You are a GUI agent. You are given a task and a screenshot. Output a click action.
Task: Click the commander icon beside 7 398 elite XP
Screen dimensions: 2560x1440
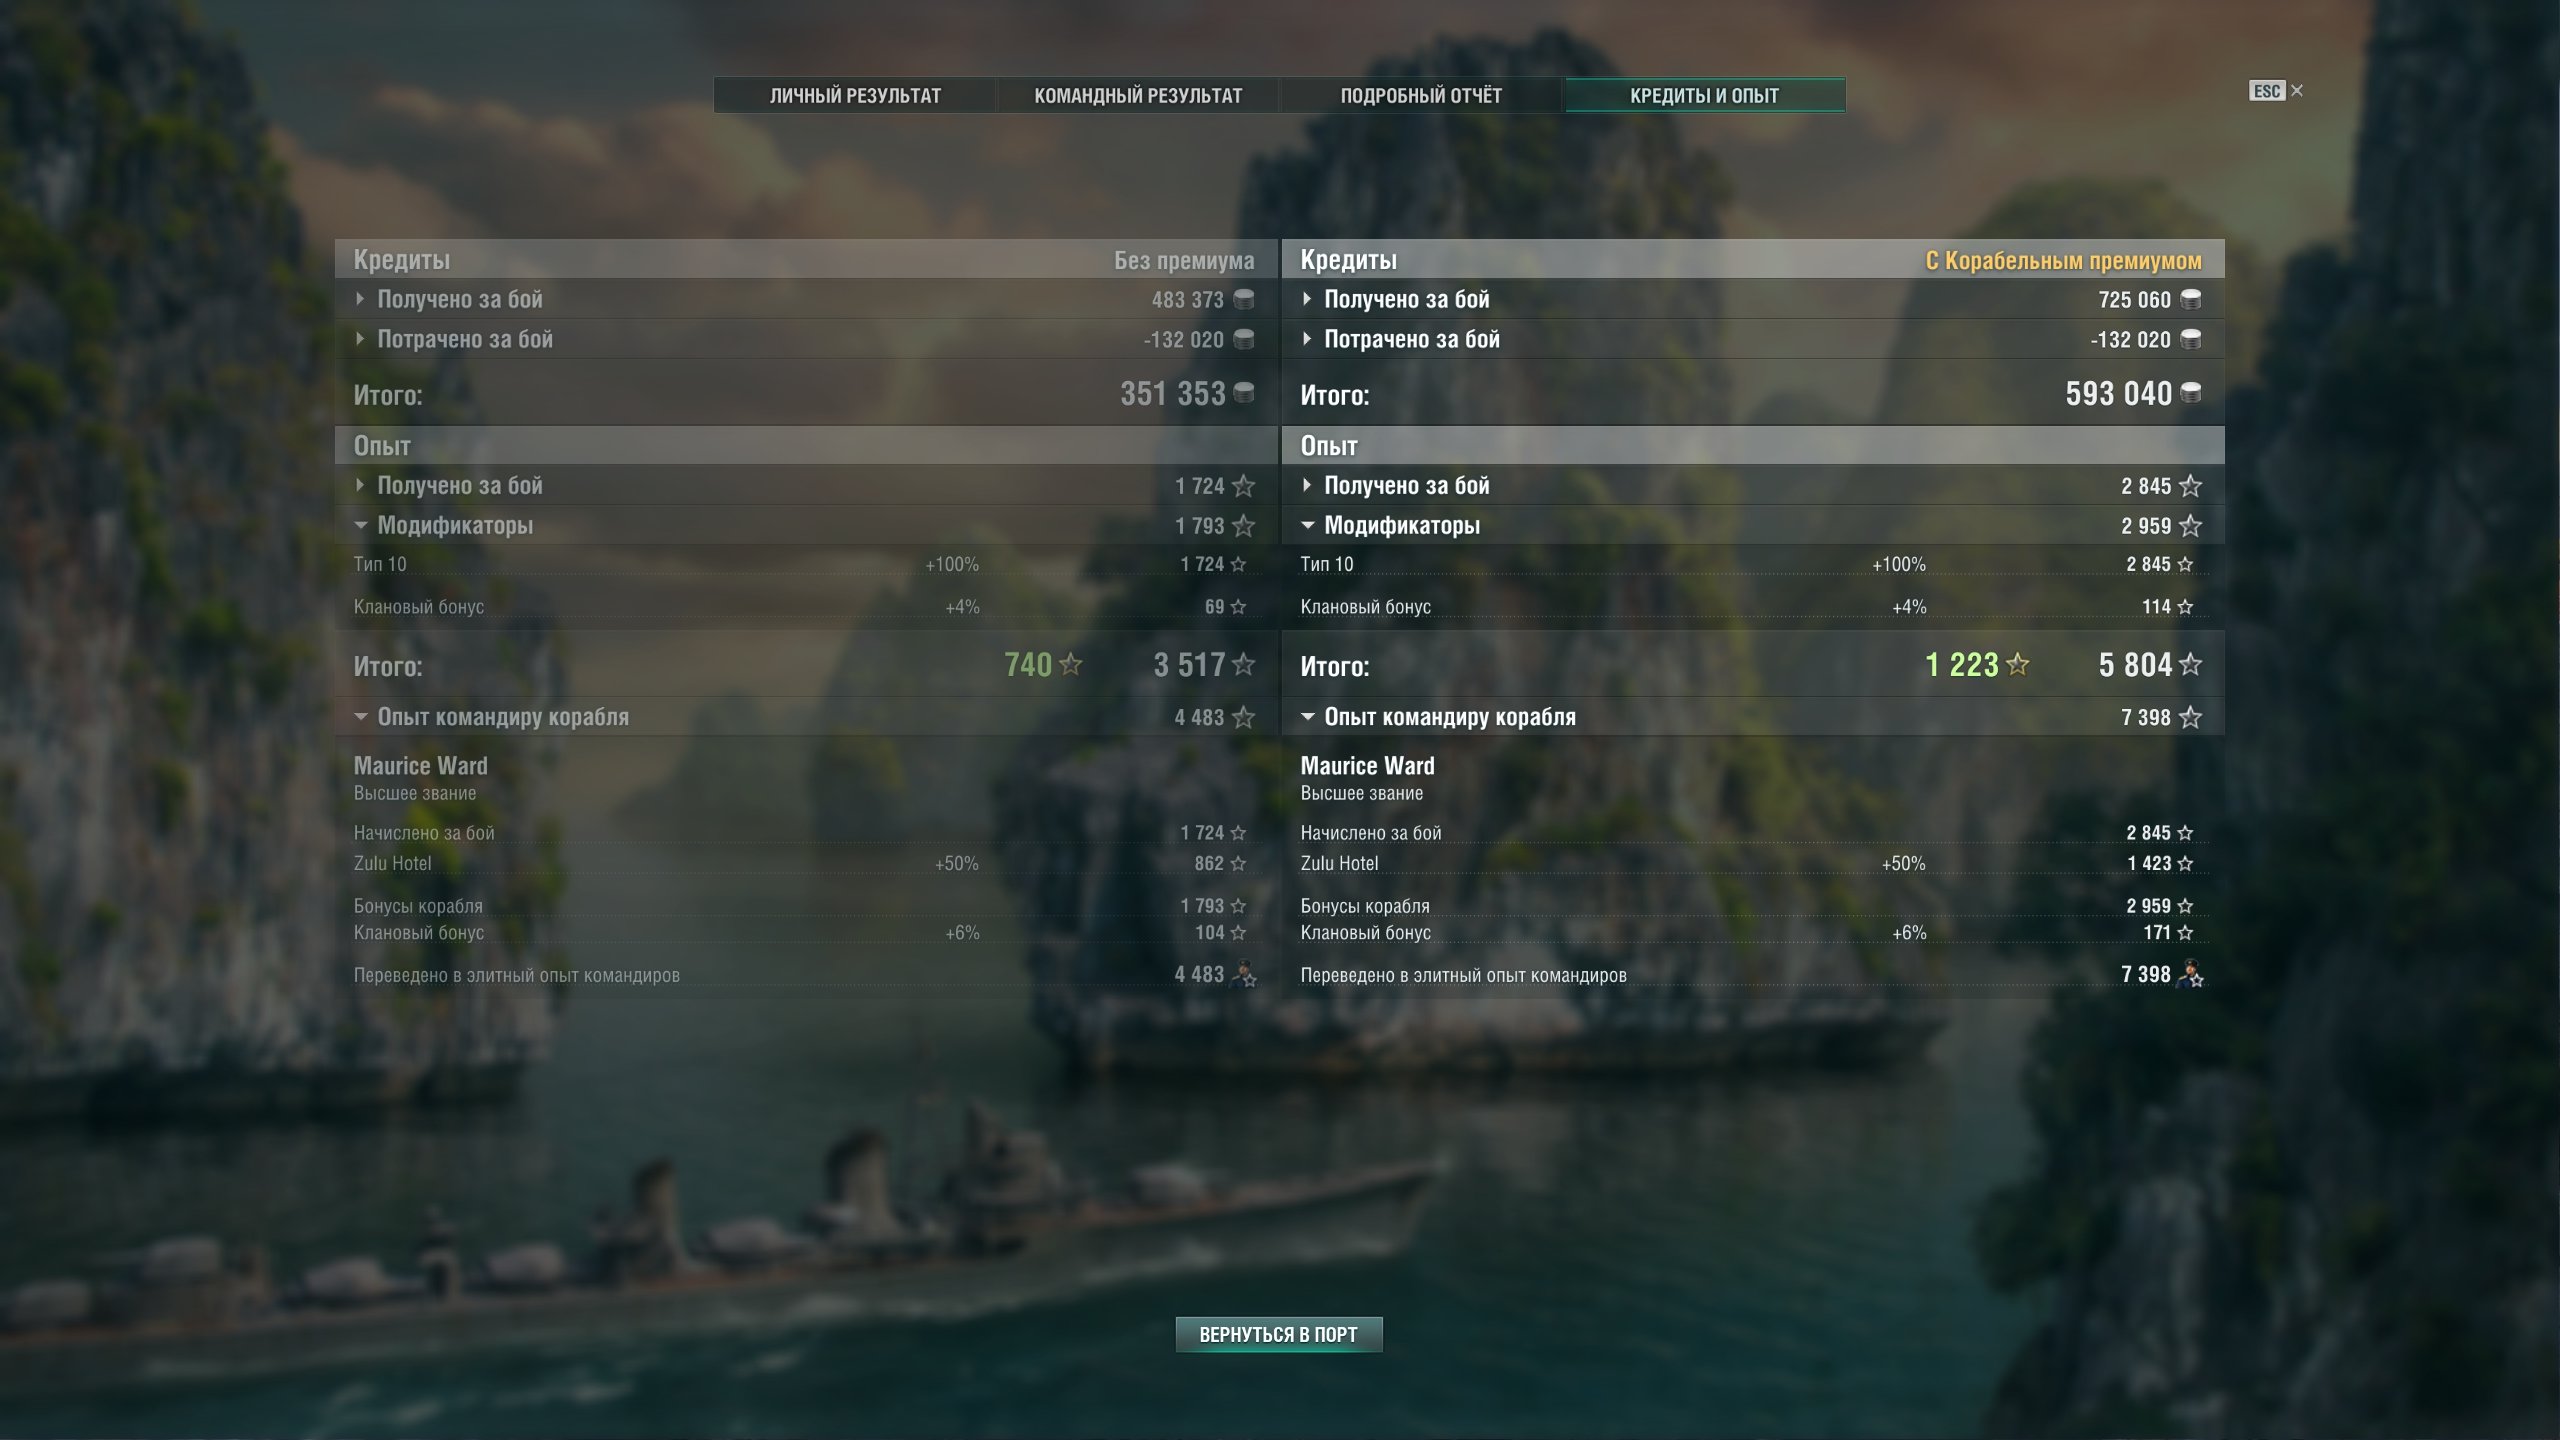(2190, 973)
